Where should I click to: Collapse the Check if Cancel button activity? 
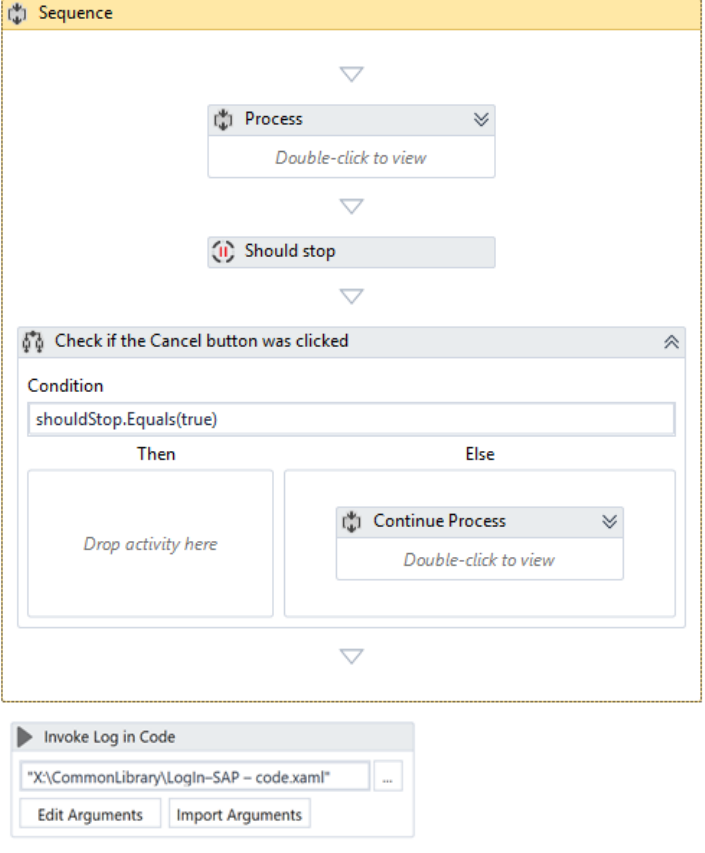pos(672,342)
